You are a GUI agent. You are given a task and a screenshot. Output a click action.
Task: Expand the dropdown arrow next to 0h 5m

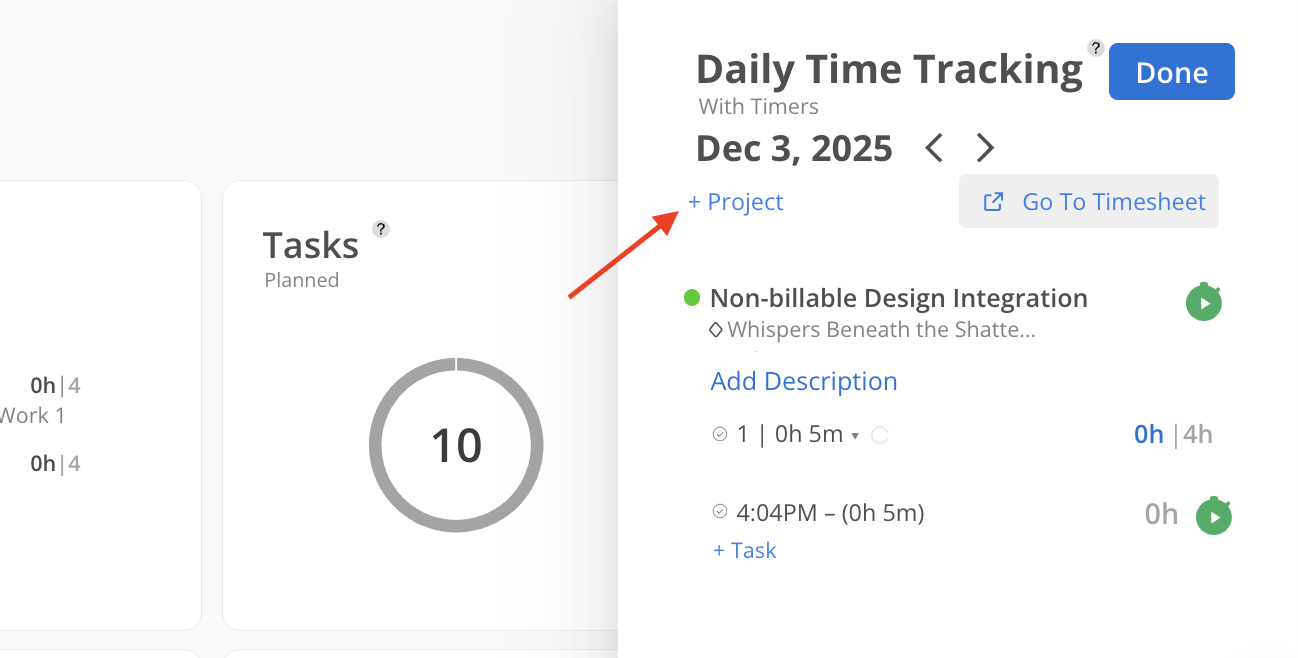tap(855, 435)
